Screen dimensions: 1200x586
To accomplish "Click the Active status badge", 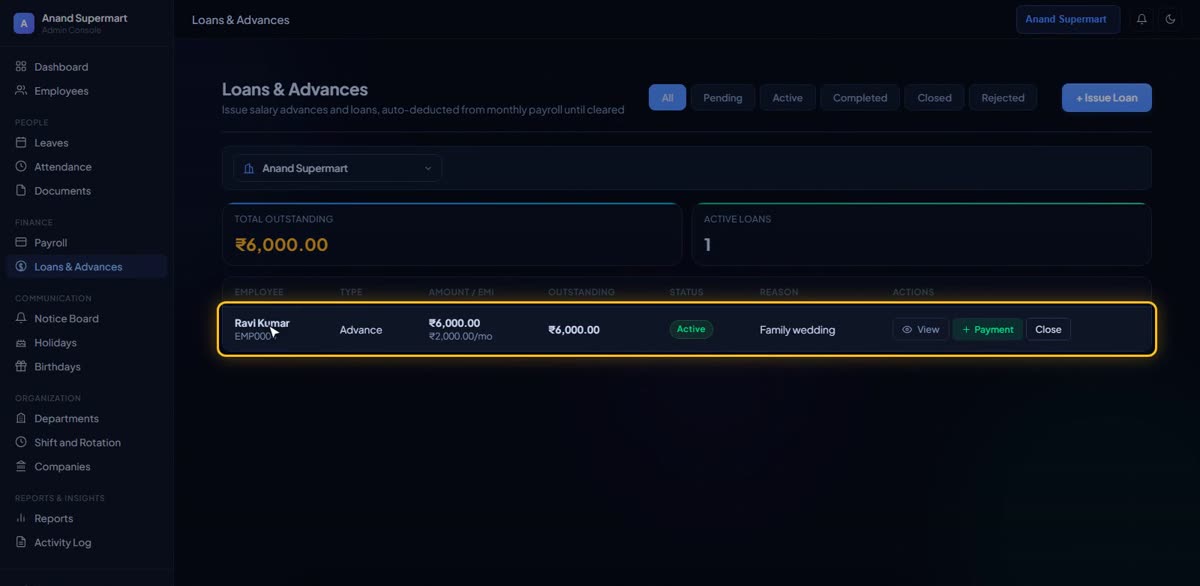I will tap(691, 329).
